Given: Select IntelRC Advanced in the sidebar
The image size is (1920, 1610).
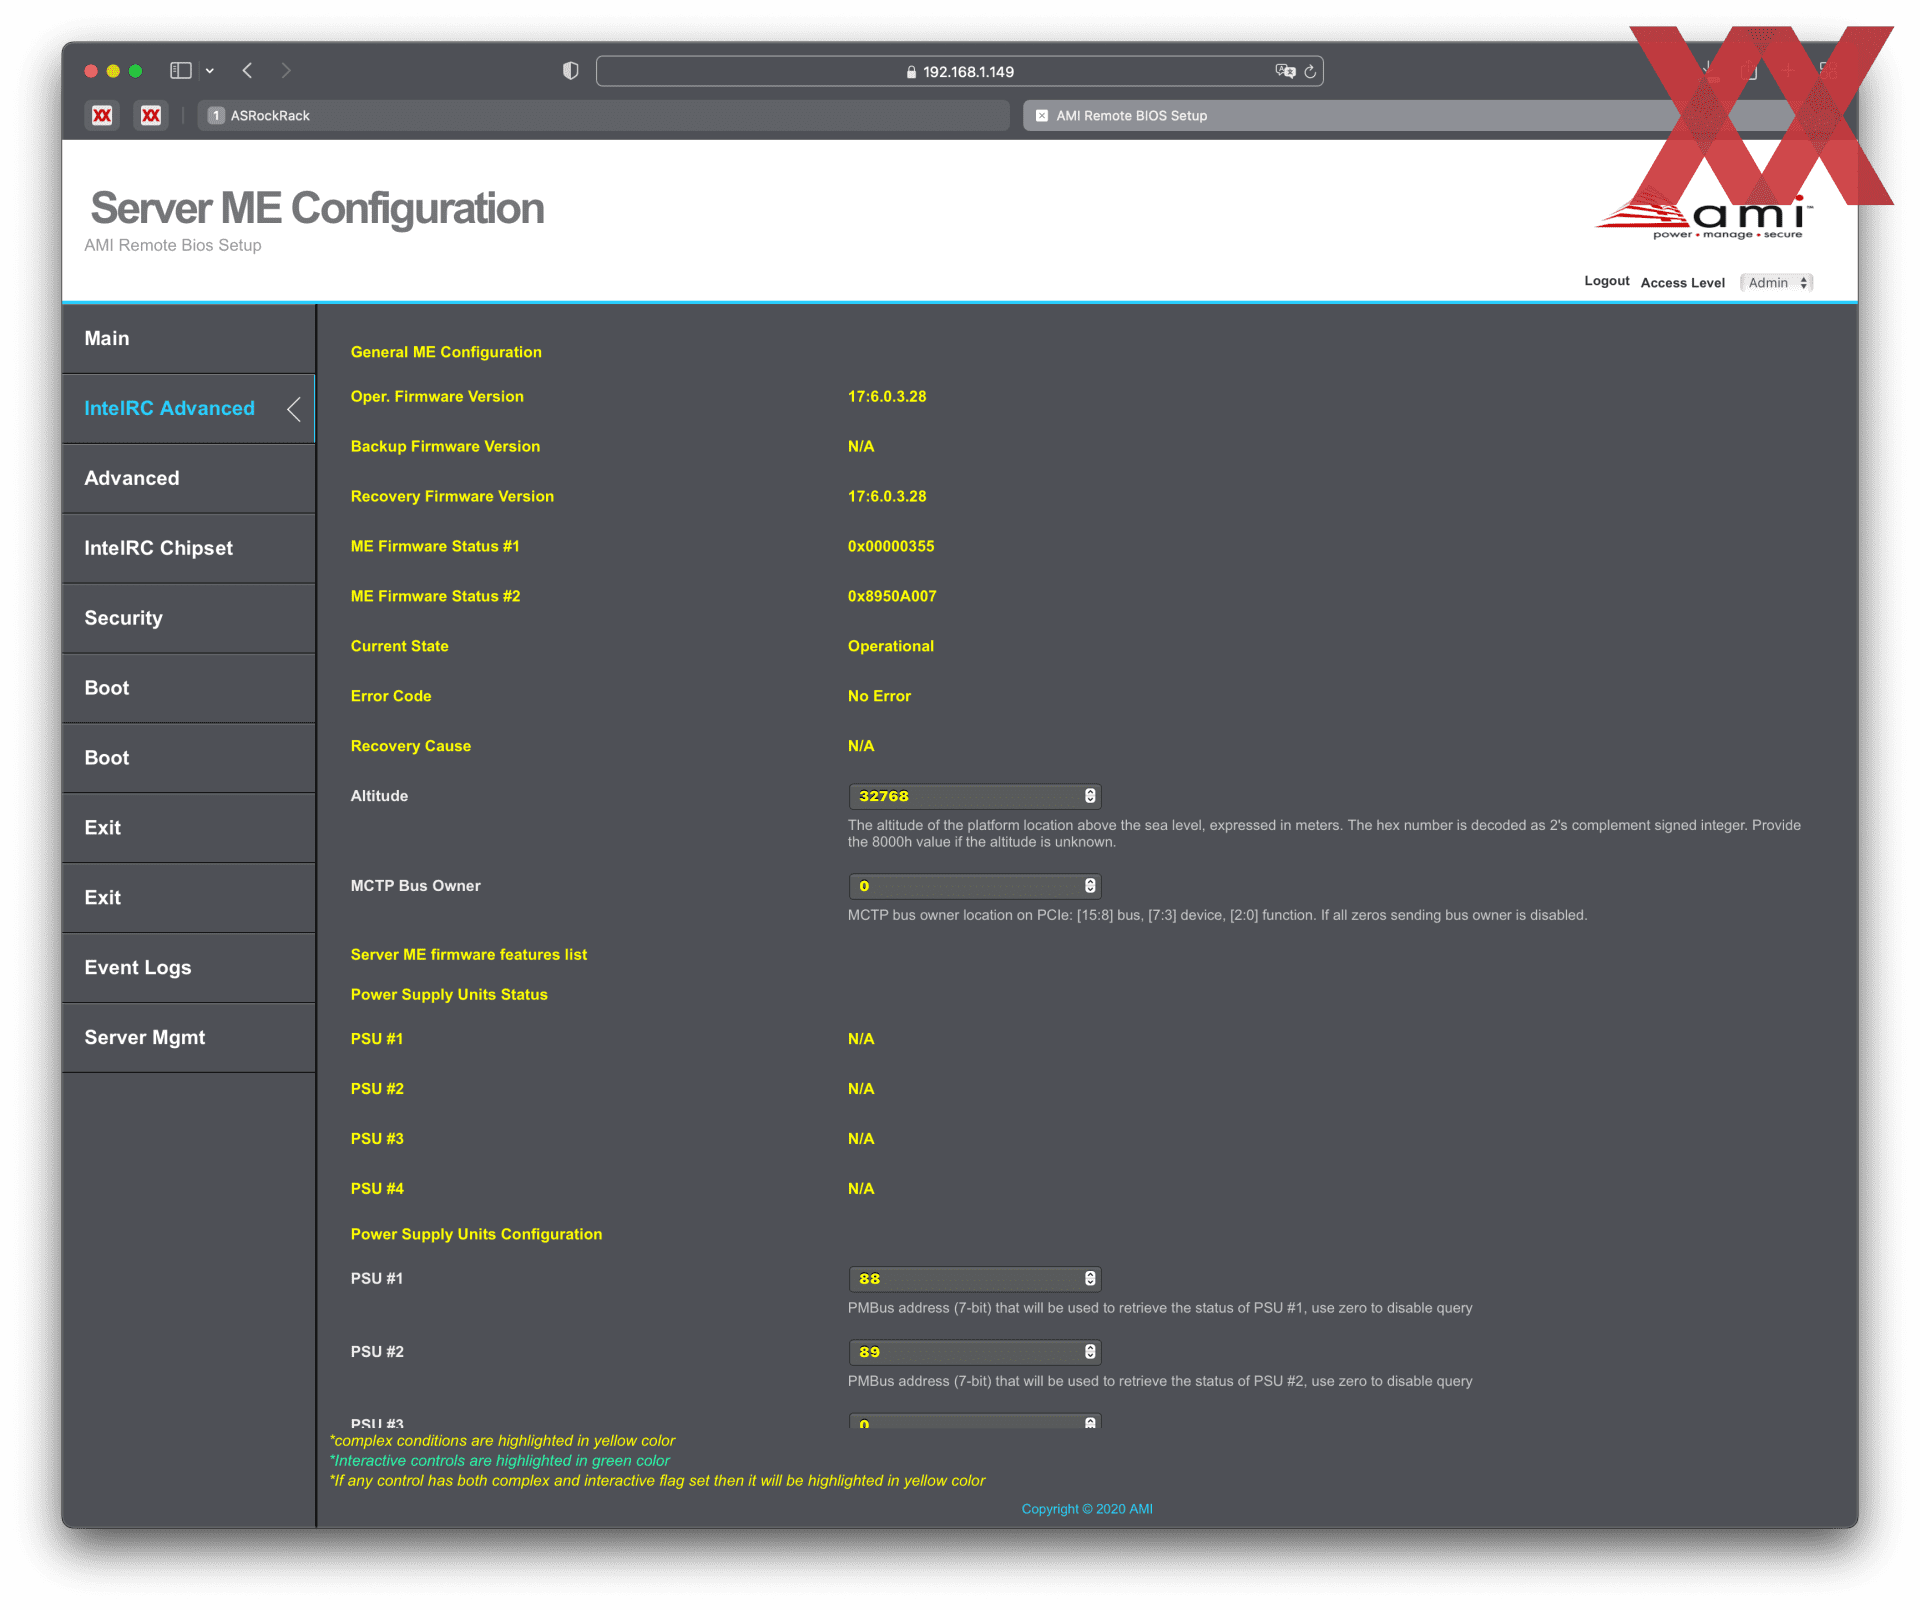Looking at the screenshot, I should point(188,409).
